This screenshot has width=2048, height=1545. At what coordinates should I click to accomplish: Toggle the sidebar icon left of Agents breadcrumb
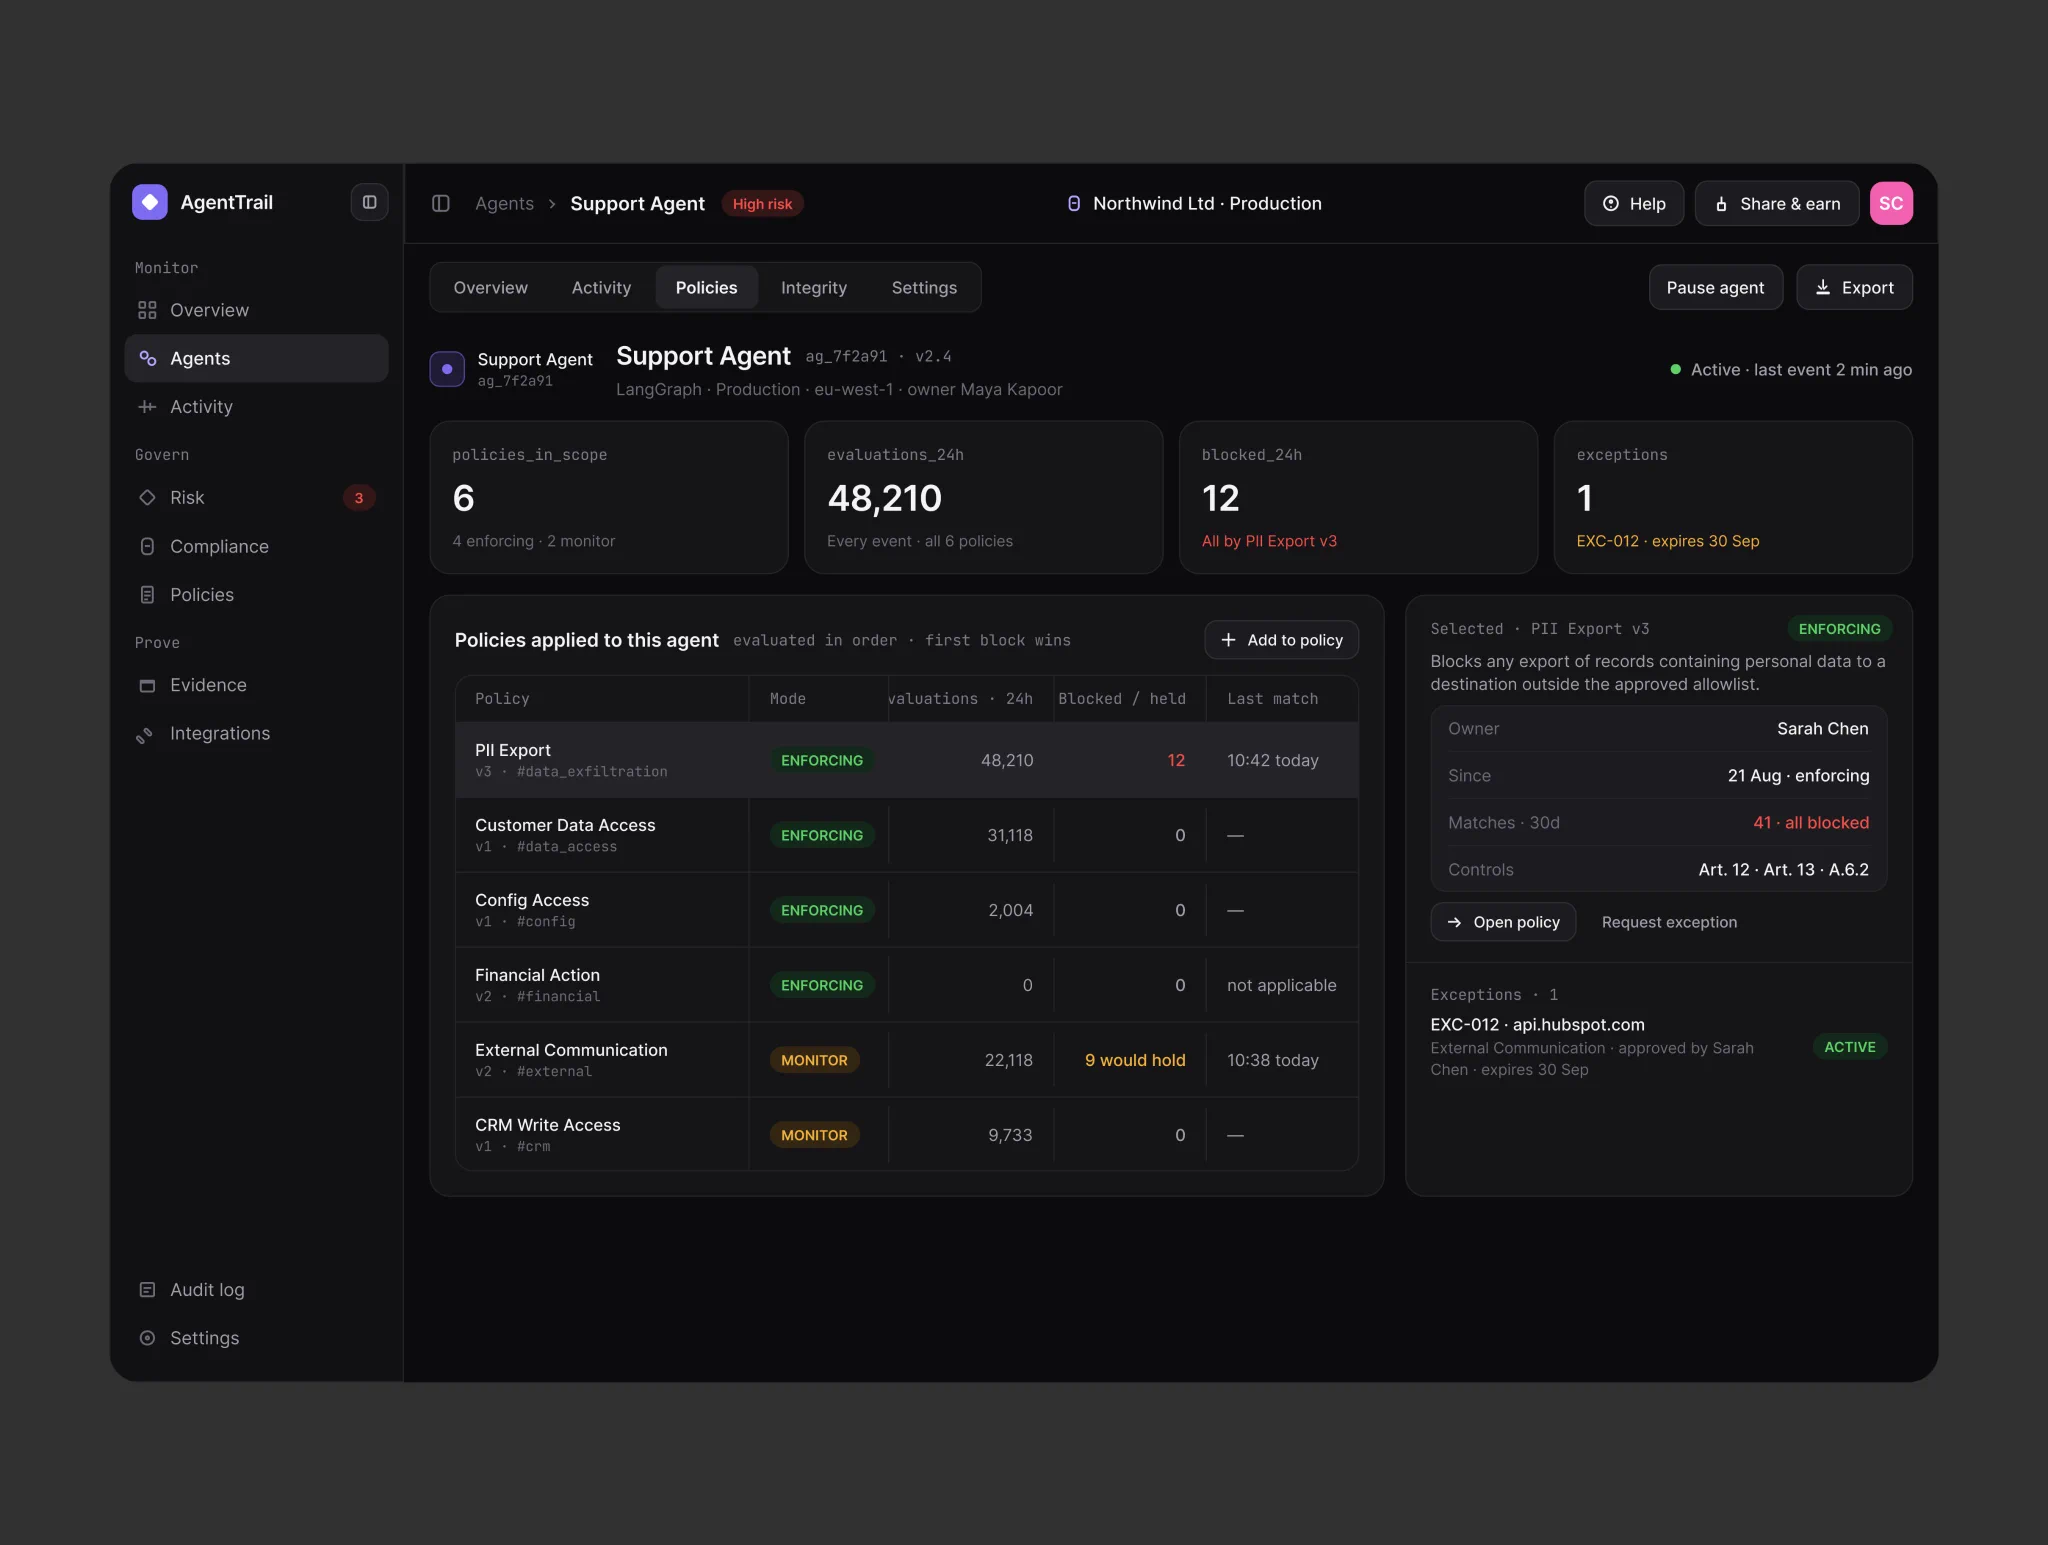pos(440,203)
